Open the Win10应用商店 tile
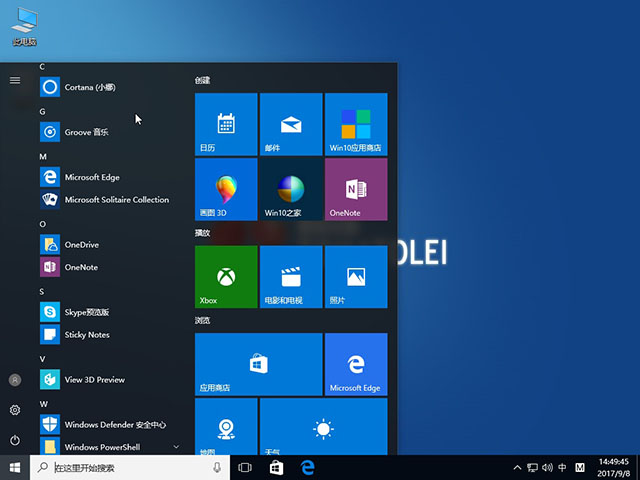The image size is (640, 480). [356, 124]
